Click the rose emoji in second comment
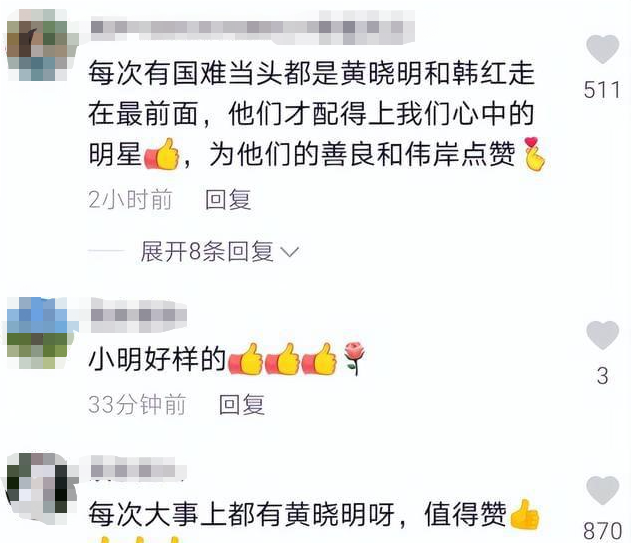633x543 pixels. click(354, 358)
